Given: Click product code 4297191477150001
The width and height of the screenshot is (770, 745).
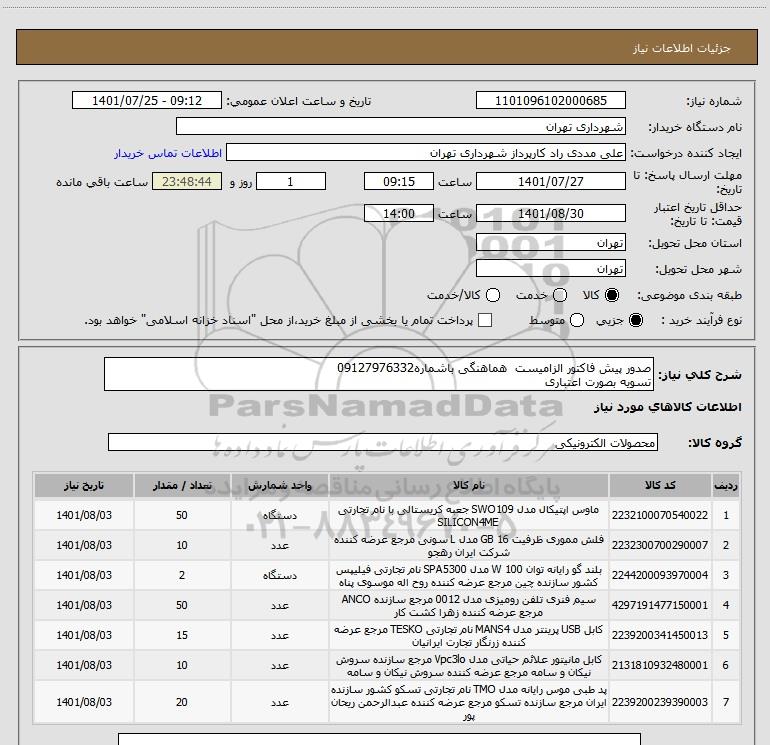Looking at the screenshot, I should tap(660, 605).
